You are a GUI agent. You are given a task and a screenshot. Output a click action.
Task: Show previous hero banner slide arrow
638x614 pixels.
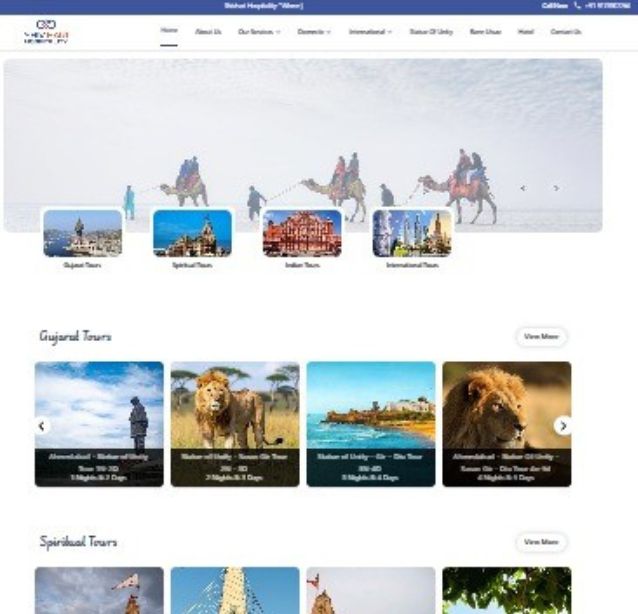click(523, 188)
